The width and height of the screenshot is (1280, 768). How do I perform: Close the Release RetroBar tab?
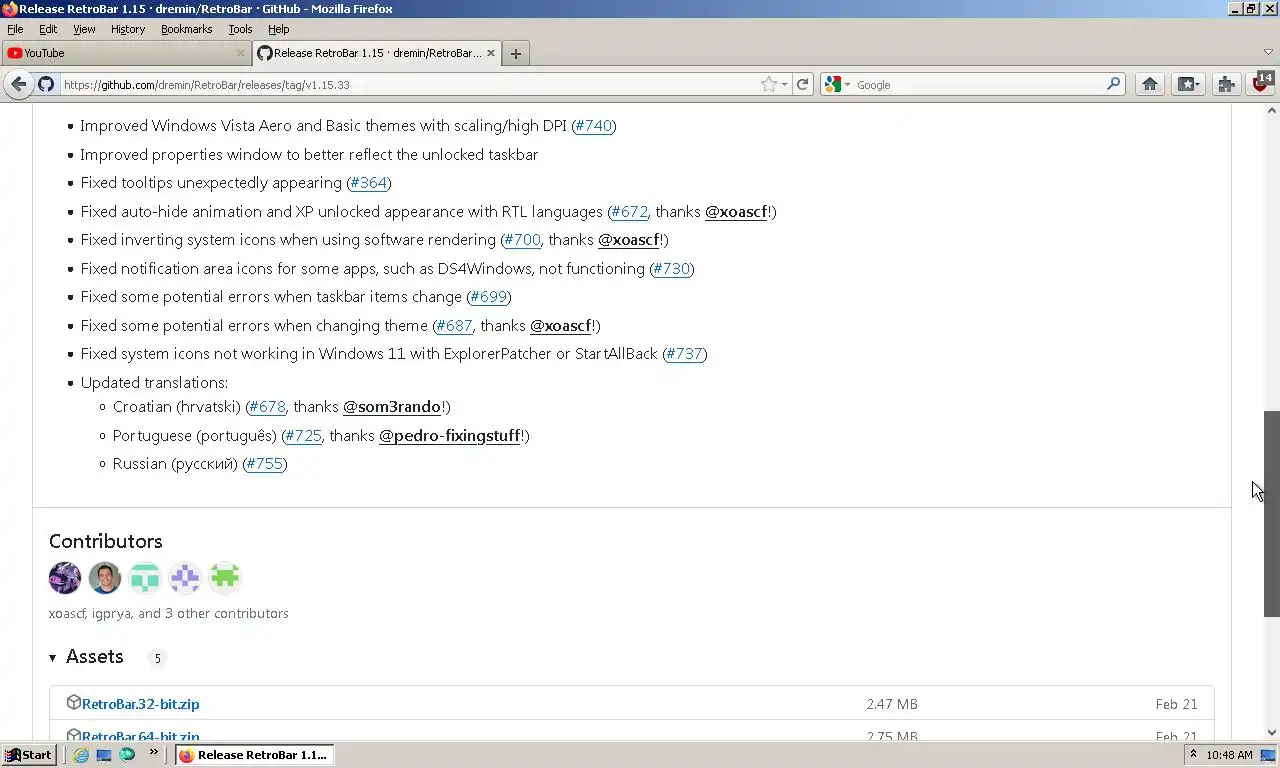click(491, 53)
